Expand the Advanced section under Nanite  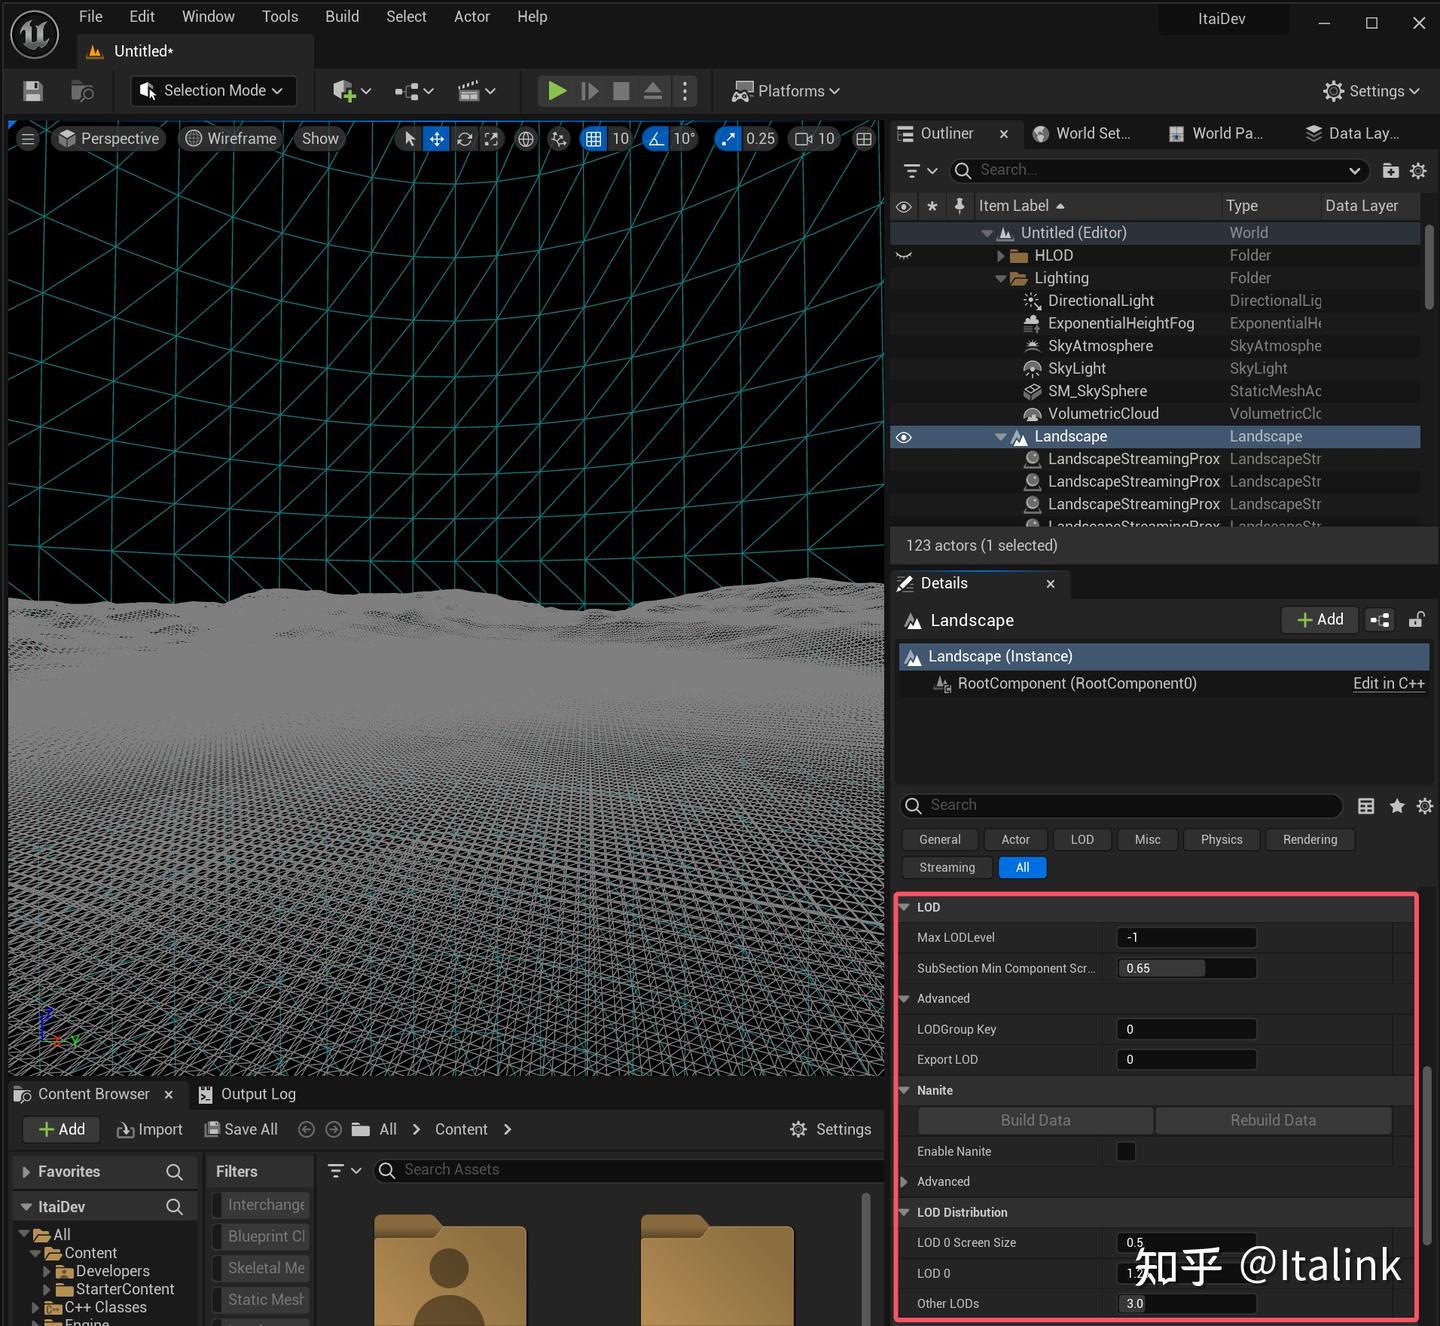pos(905,1182)
